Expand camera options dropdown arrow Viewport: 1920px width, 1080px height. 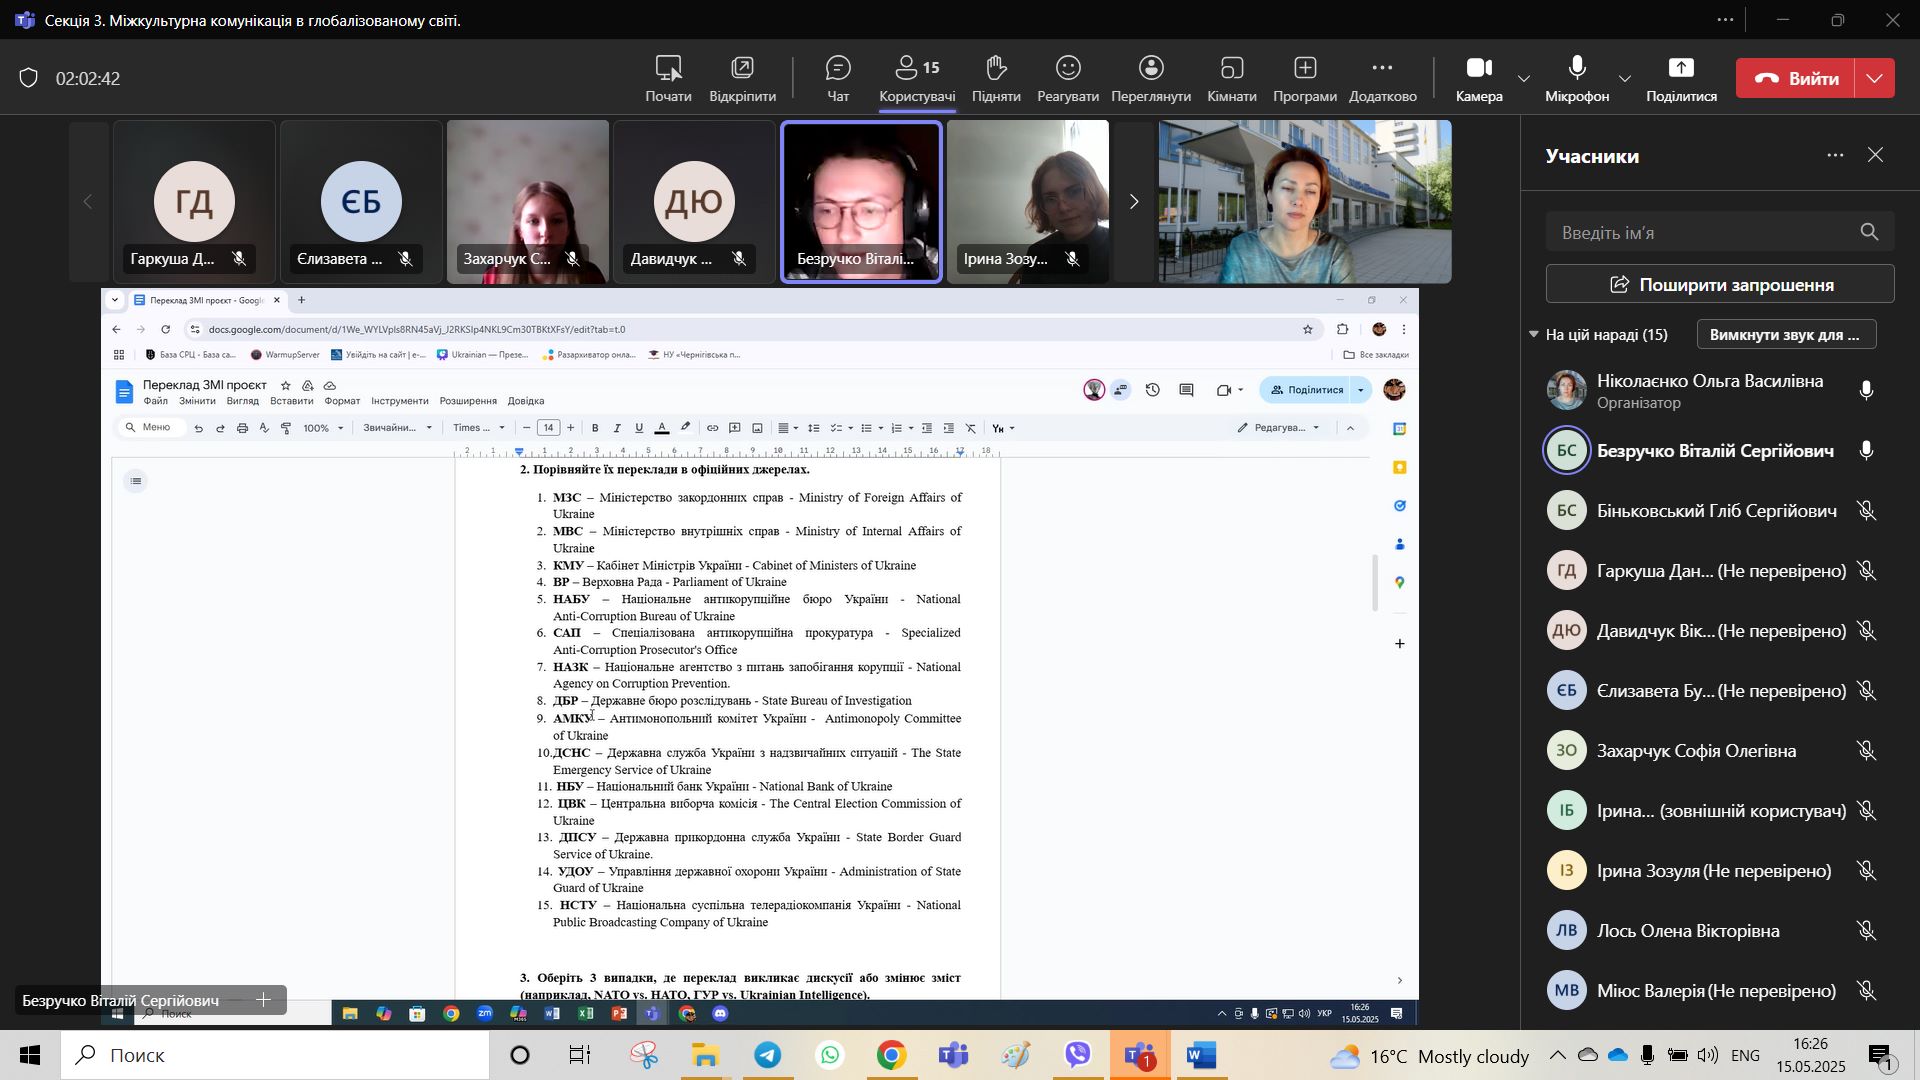1524,79
